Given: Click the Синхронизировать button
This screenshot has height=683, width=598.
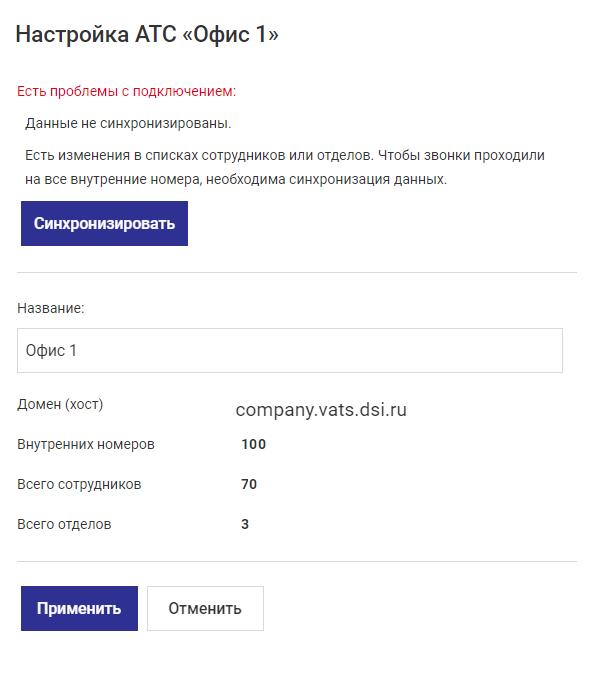Looking at the screenshot, I should point(104,223).
